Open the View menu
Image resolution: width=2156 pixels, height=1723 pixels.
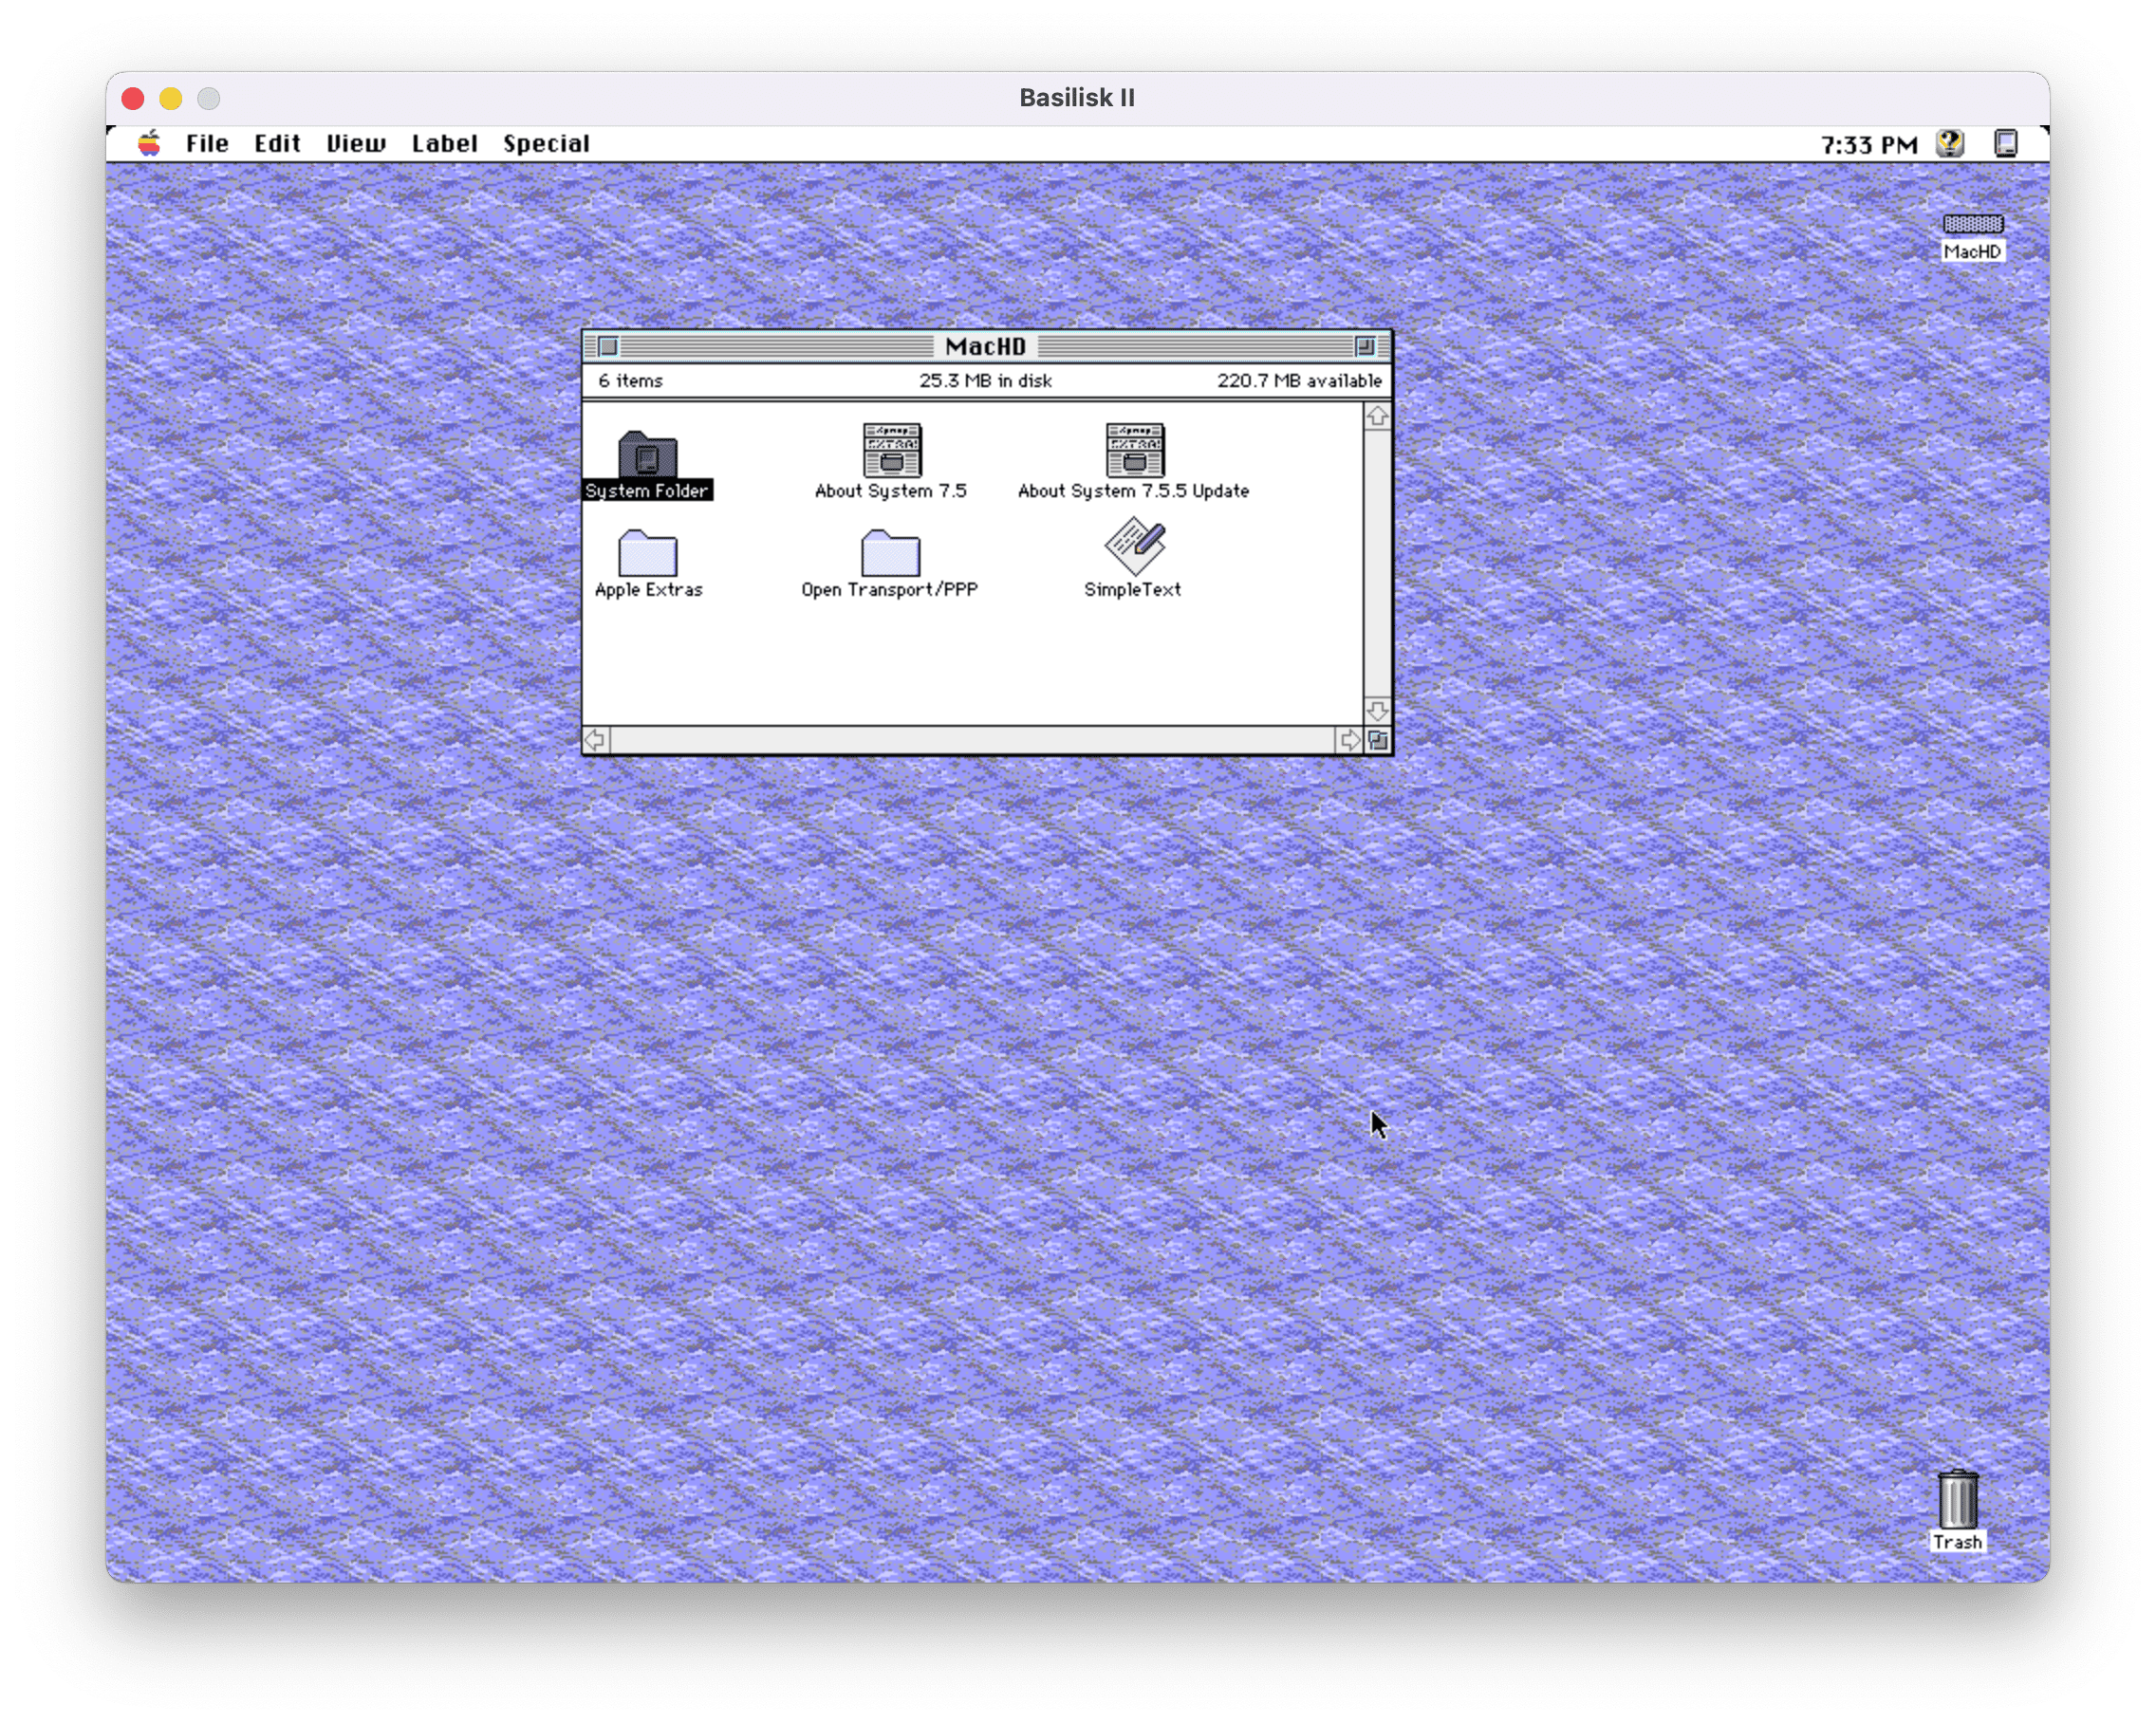[x=356, y=144]
